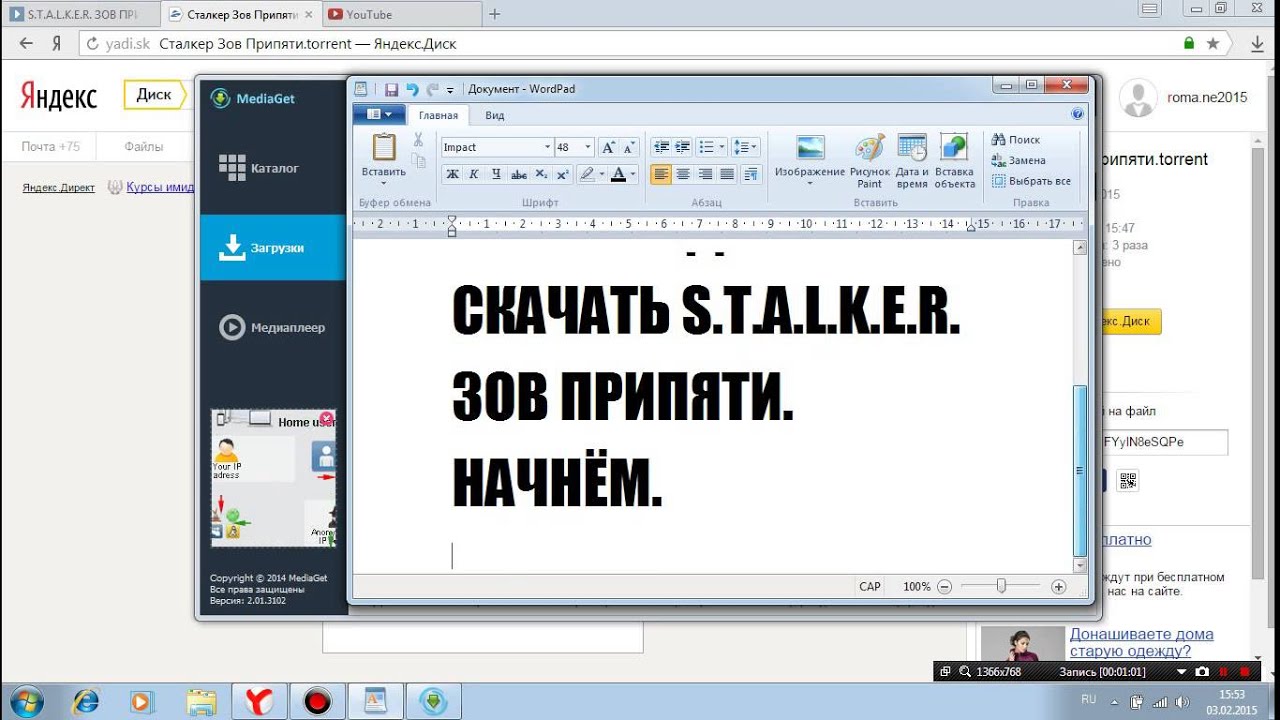Switch to the Вид ribbon tab

click(494, 115)
